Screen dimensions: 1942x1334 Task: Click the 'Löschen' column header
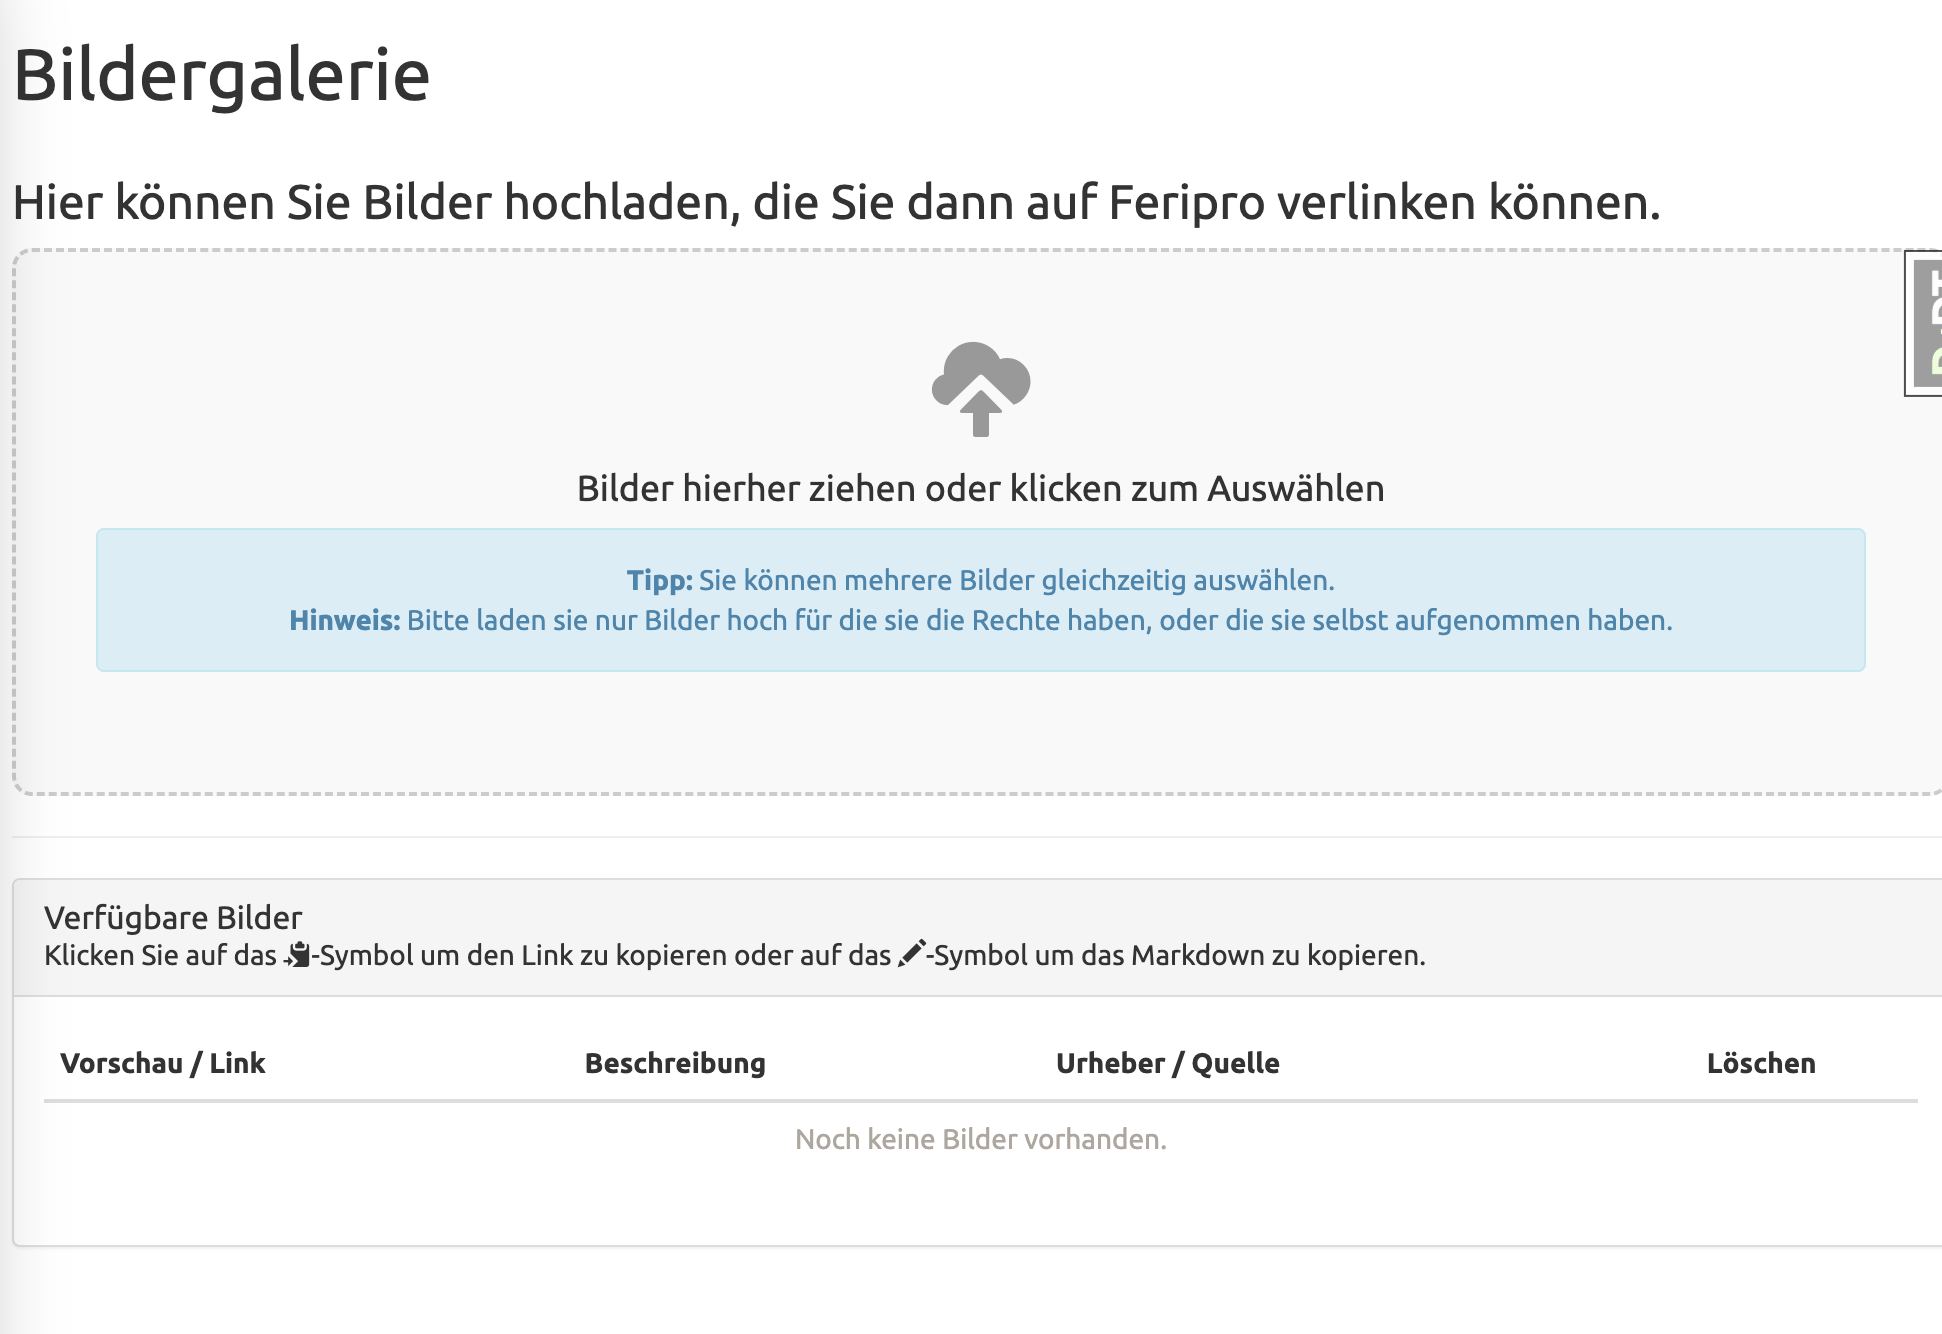click(1760, 1063)
